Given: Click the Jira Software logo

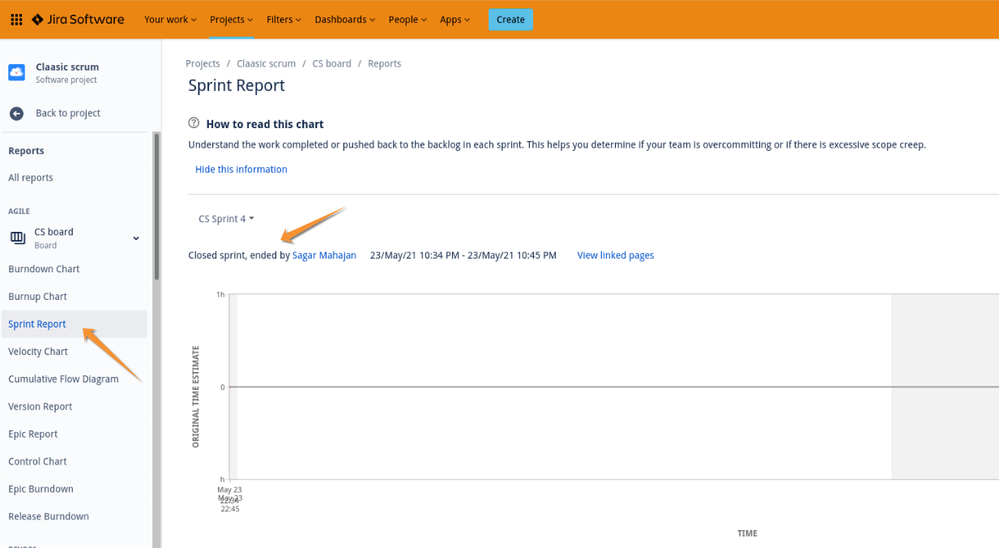Looking at the screenshot, I should tap(78, 20).
